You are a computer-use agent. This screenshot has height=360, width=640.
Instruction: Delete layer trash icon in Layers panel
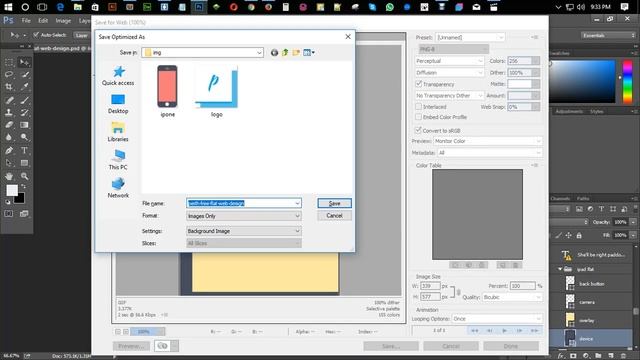624,356
